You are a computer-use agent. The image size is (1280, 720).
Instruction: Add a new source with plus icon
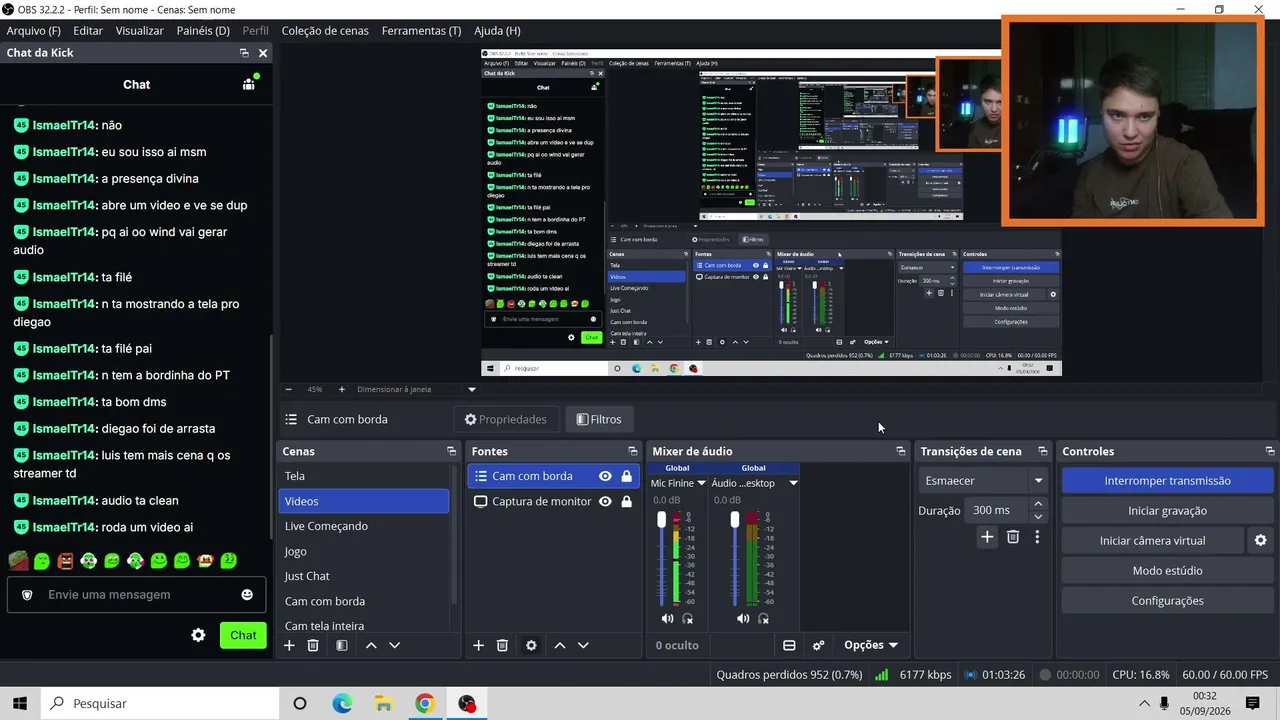(478, 645)
